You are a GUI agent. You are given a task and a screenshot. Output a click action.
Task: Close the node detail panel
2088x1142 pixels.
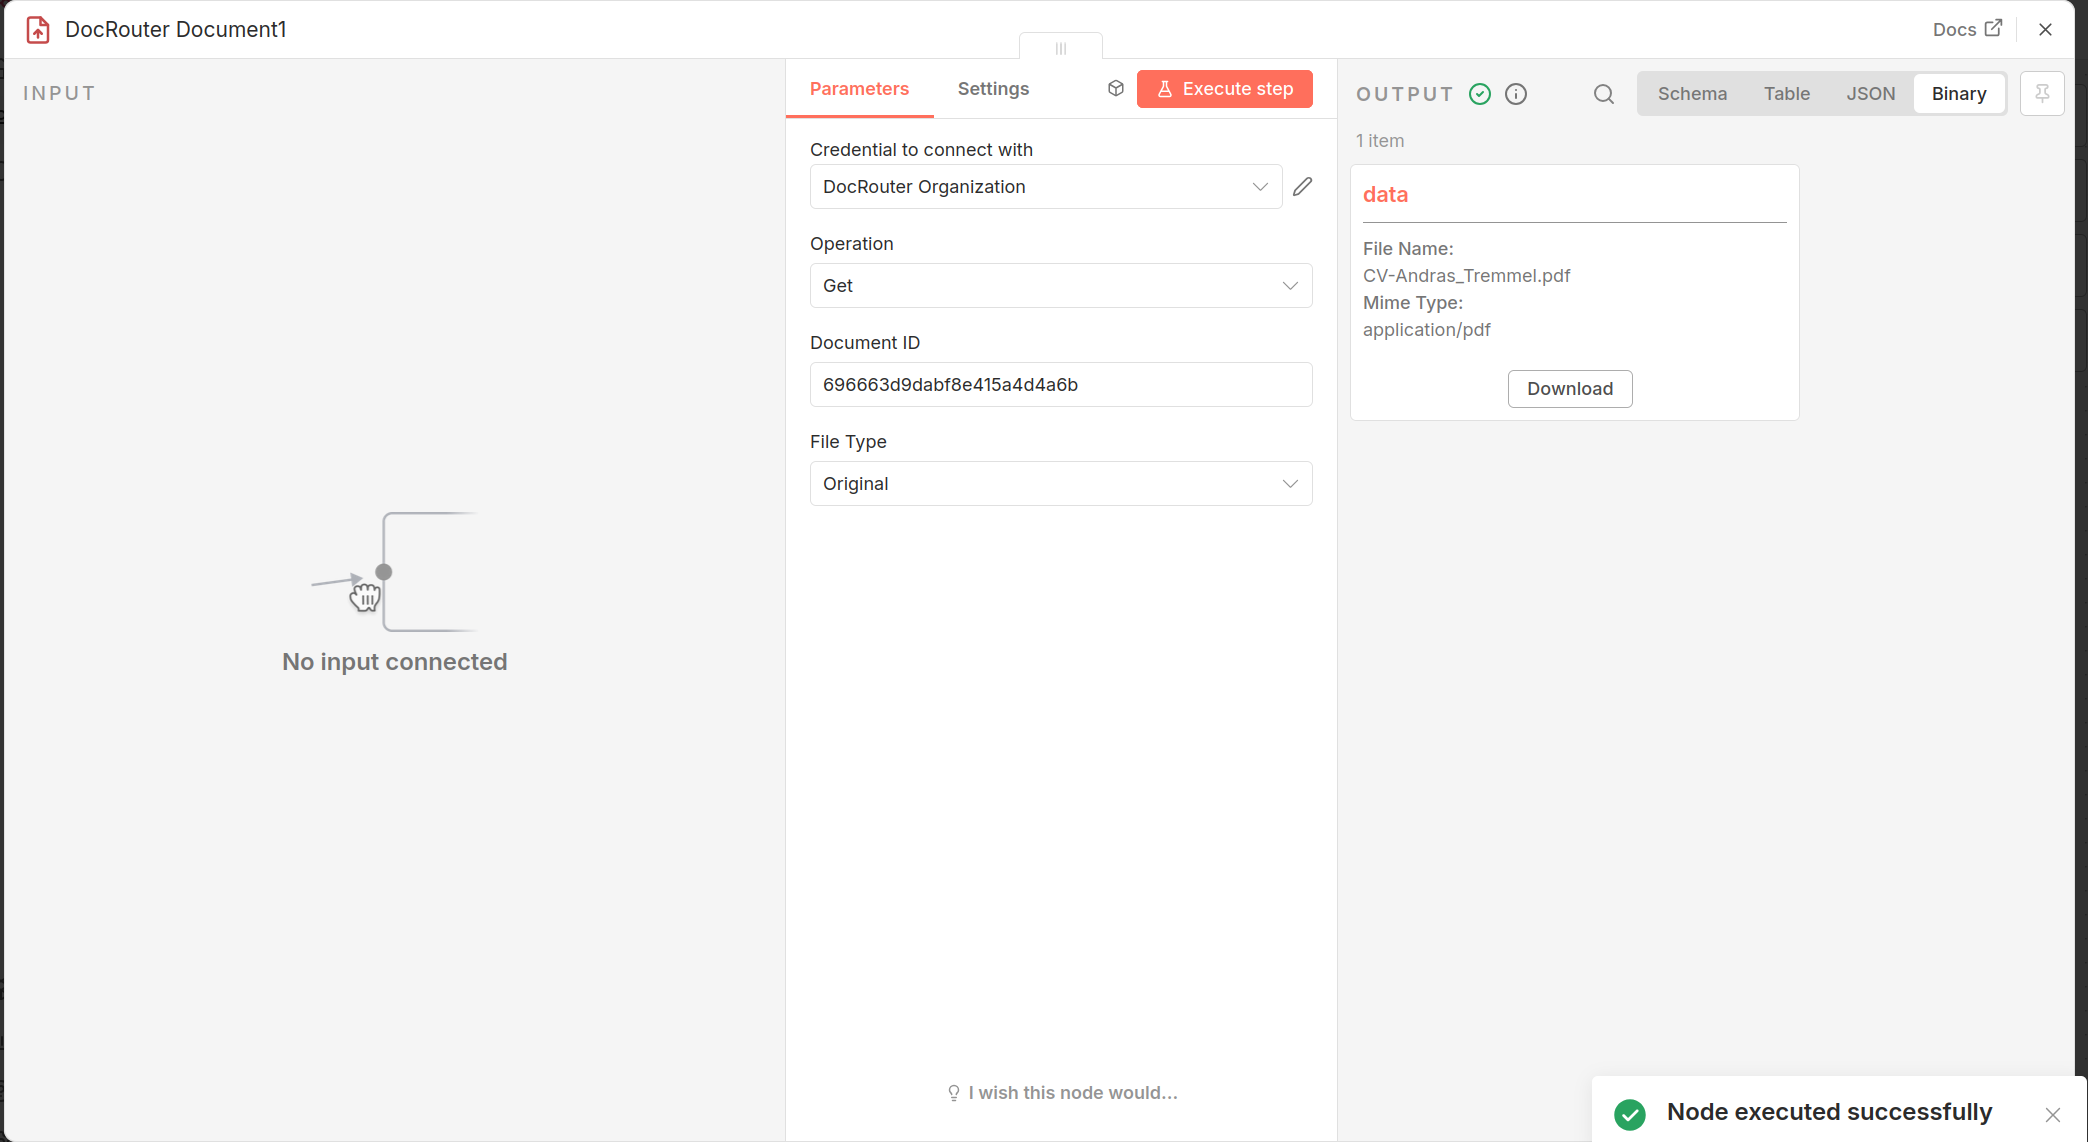coord(2045,29)
